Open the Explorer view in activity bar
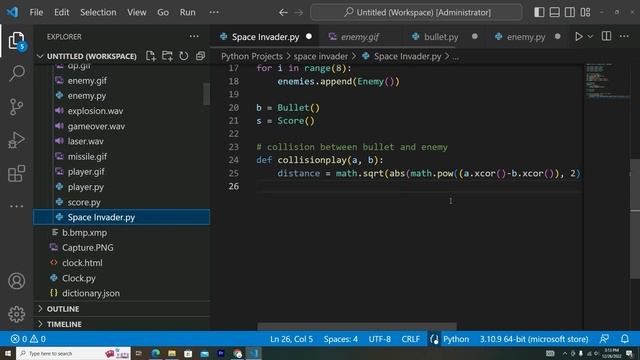This screenshot has width=640, height=360. (x=16, y=40)
